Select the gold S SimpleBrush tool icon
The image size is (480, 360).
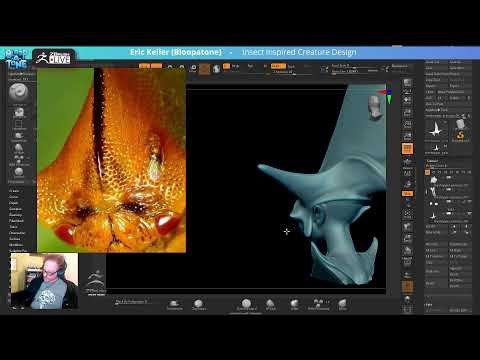[461, 135]
